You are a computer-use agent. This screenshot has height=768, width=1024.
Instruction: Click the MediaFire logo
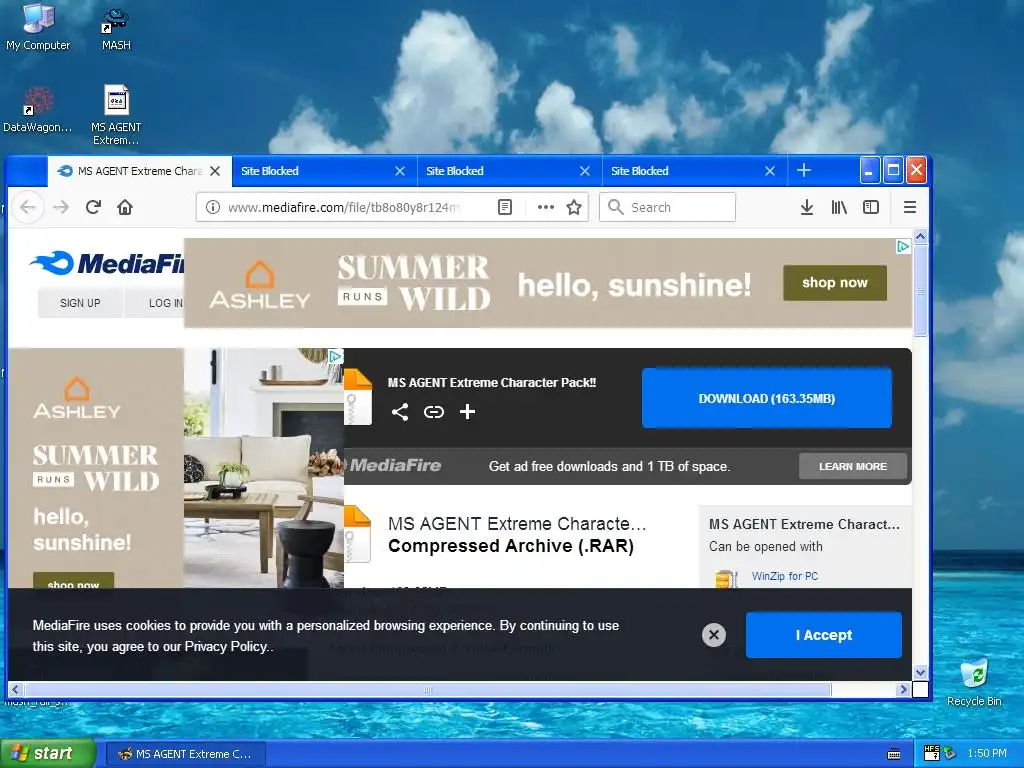coord(108,263)
